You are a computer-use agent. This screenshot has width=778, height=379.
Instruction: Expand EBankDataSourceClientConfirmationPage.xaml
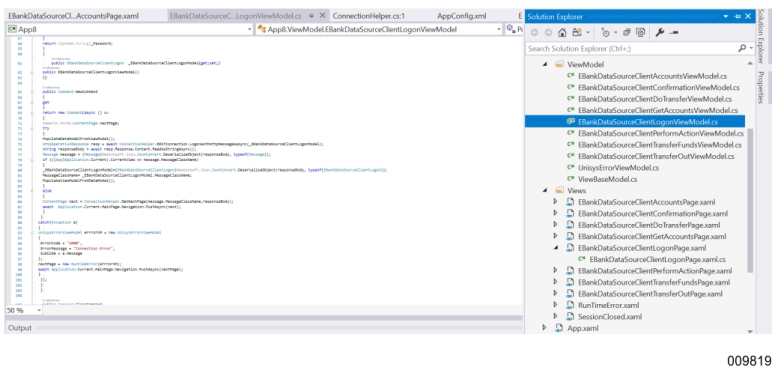click(555, 213)
